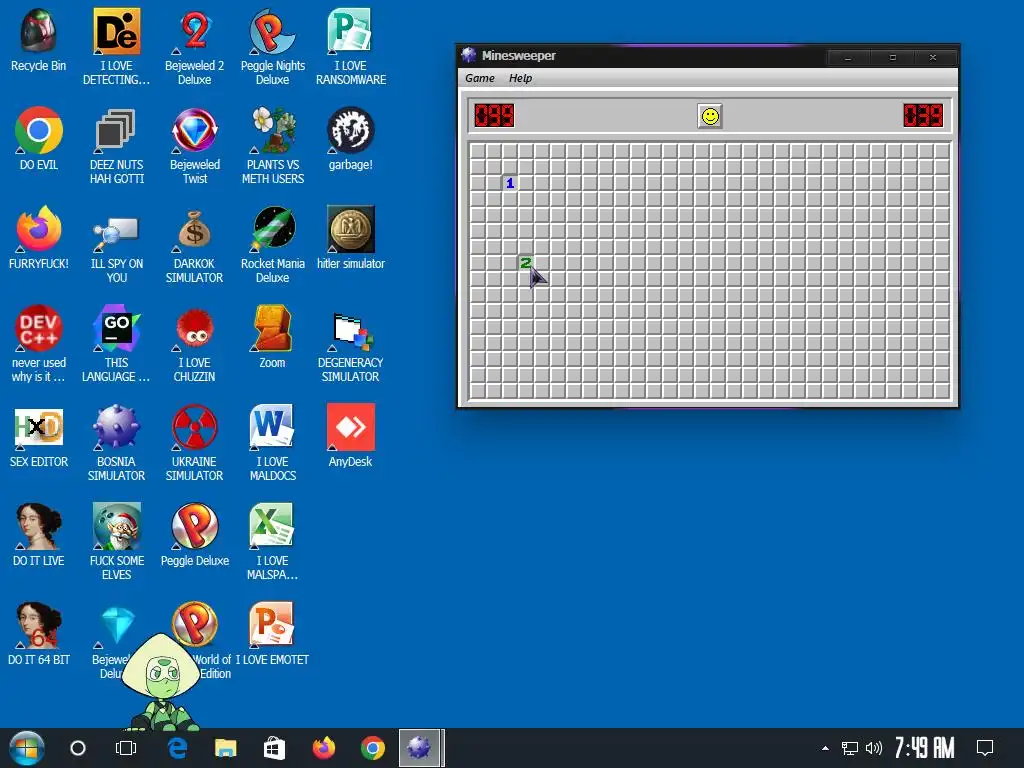Select the I LOVE EMOTET PowerPoint icon
The image size is (1024, 768).
coord(272,635)
